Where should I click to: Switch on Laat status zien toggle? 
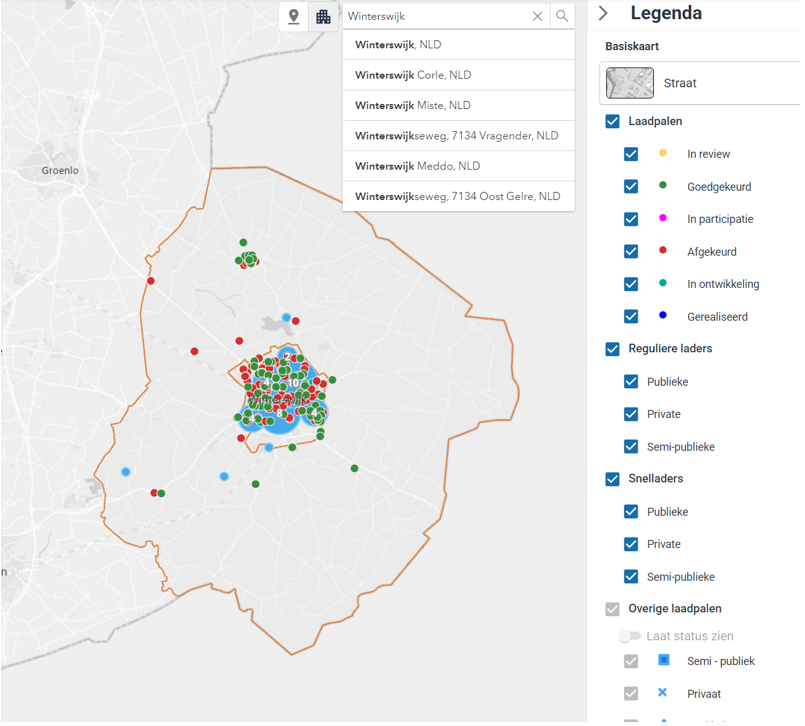[x=629, y=636]
